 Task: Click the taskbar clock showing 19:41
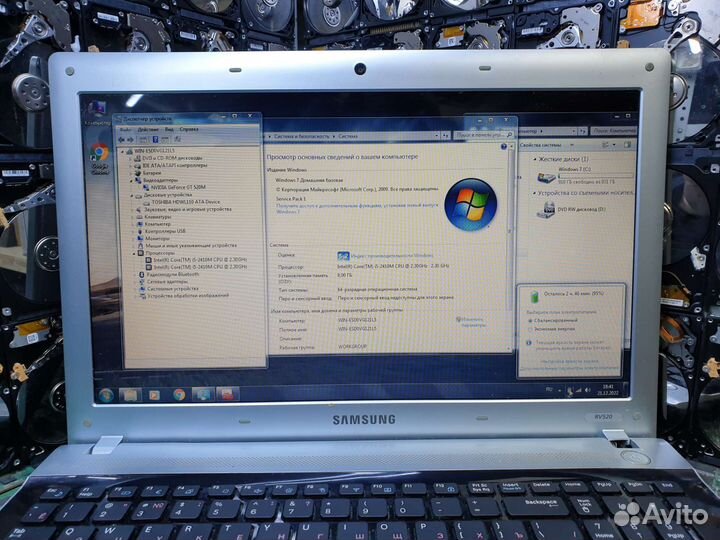click(x=608, y=390)
